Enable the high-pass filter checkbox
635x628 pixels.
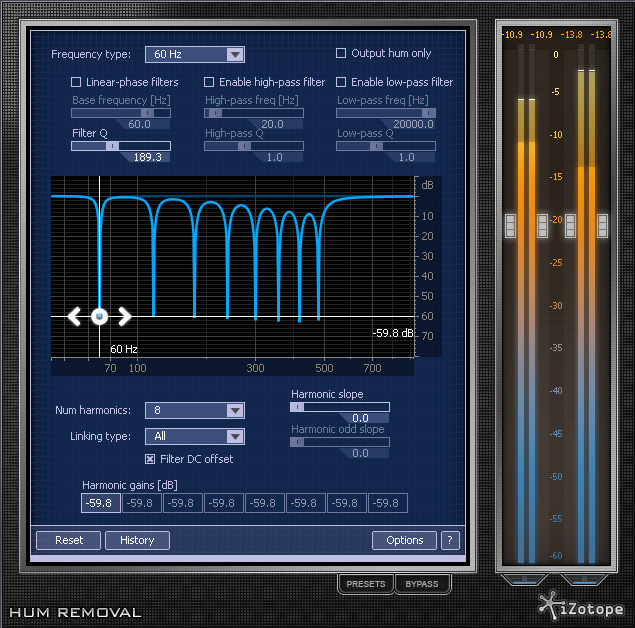point(210,82)
